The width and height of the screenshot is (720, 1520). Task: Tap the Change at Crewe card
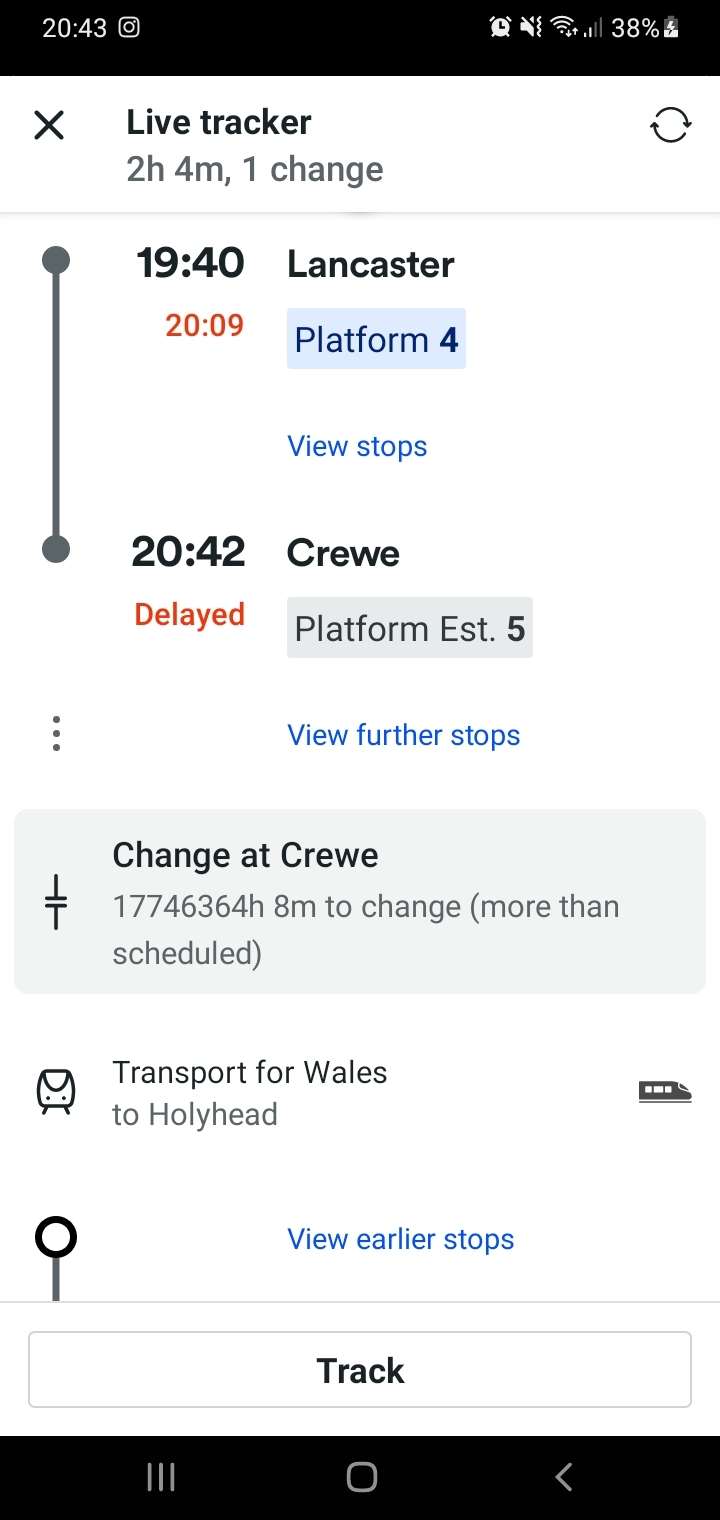(x=360, y=901)
